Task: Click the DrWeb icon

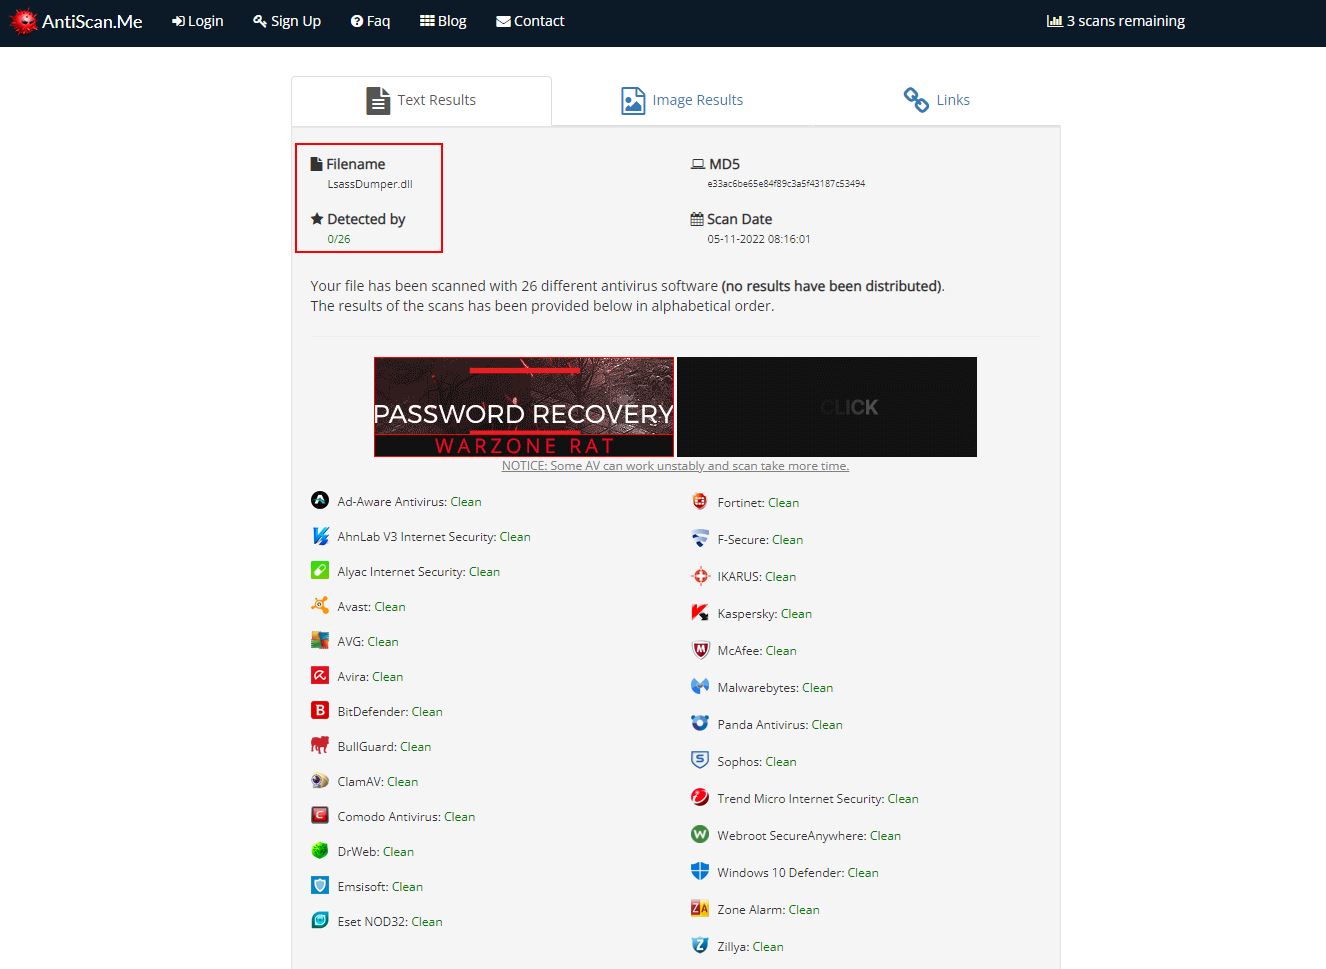Action: click(320, 850)
